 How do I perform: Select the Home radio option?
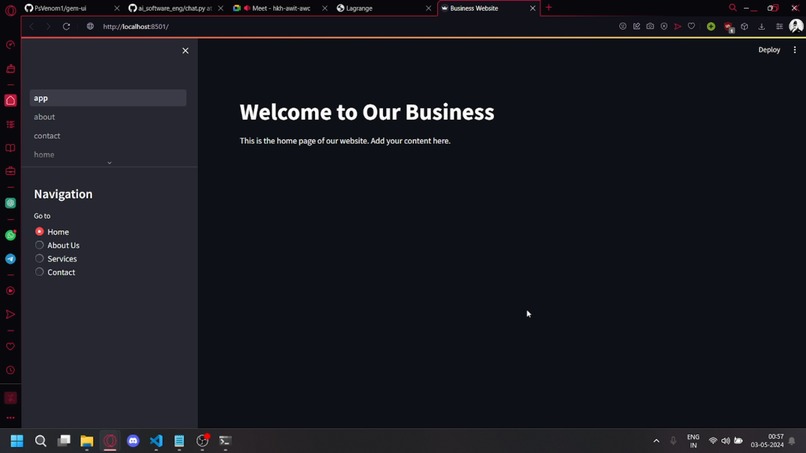[39, 231]
